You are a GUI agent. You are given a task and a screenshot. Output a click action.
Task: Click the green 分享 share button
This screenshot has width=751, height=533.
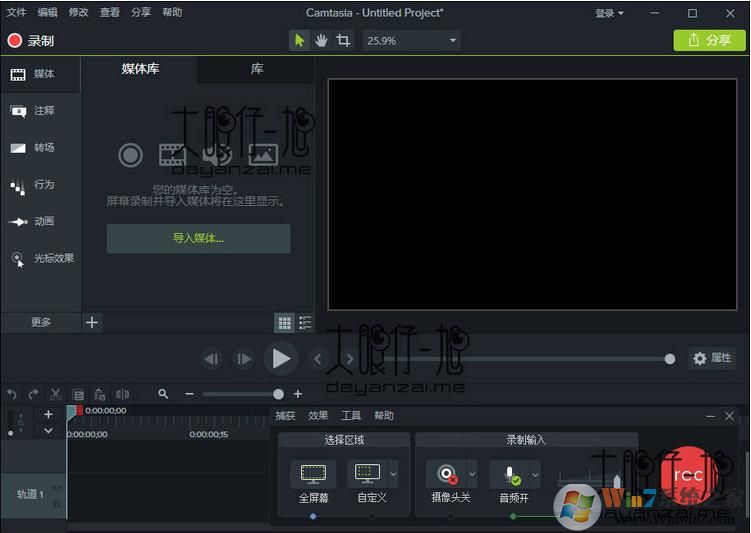tap(709, 41)
